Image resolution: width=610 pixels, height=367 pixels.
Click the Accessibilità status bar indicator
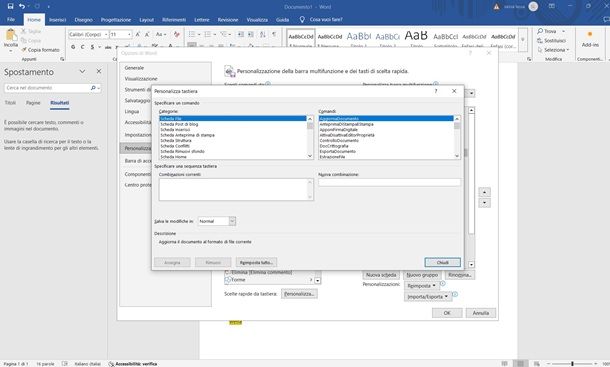pos(133,364)
